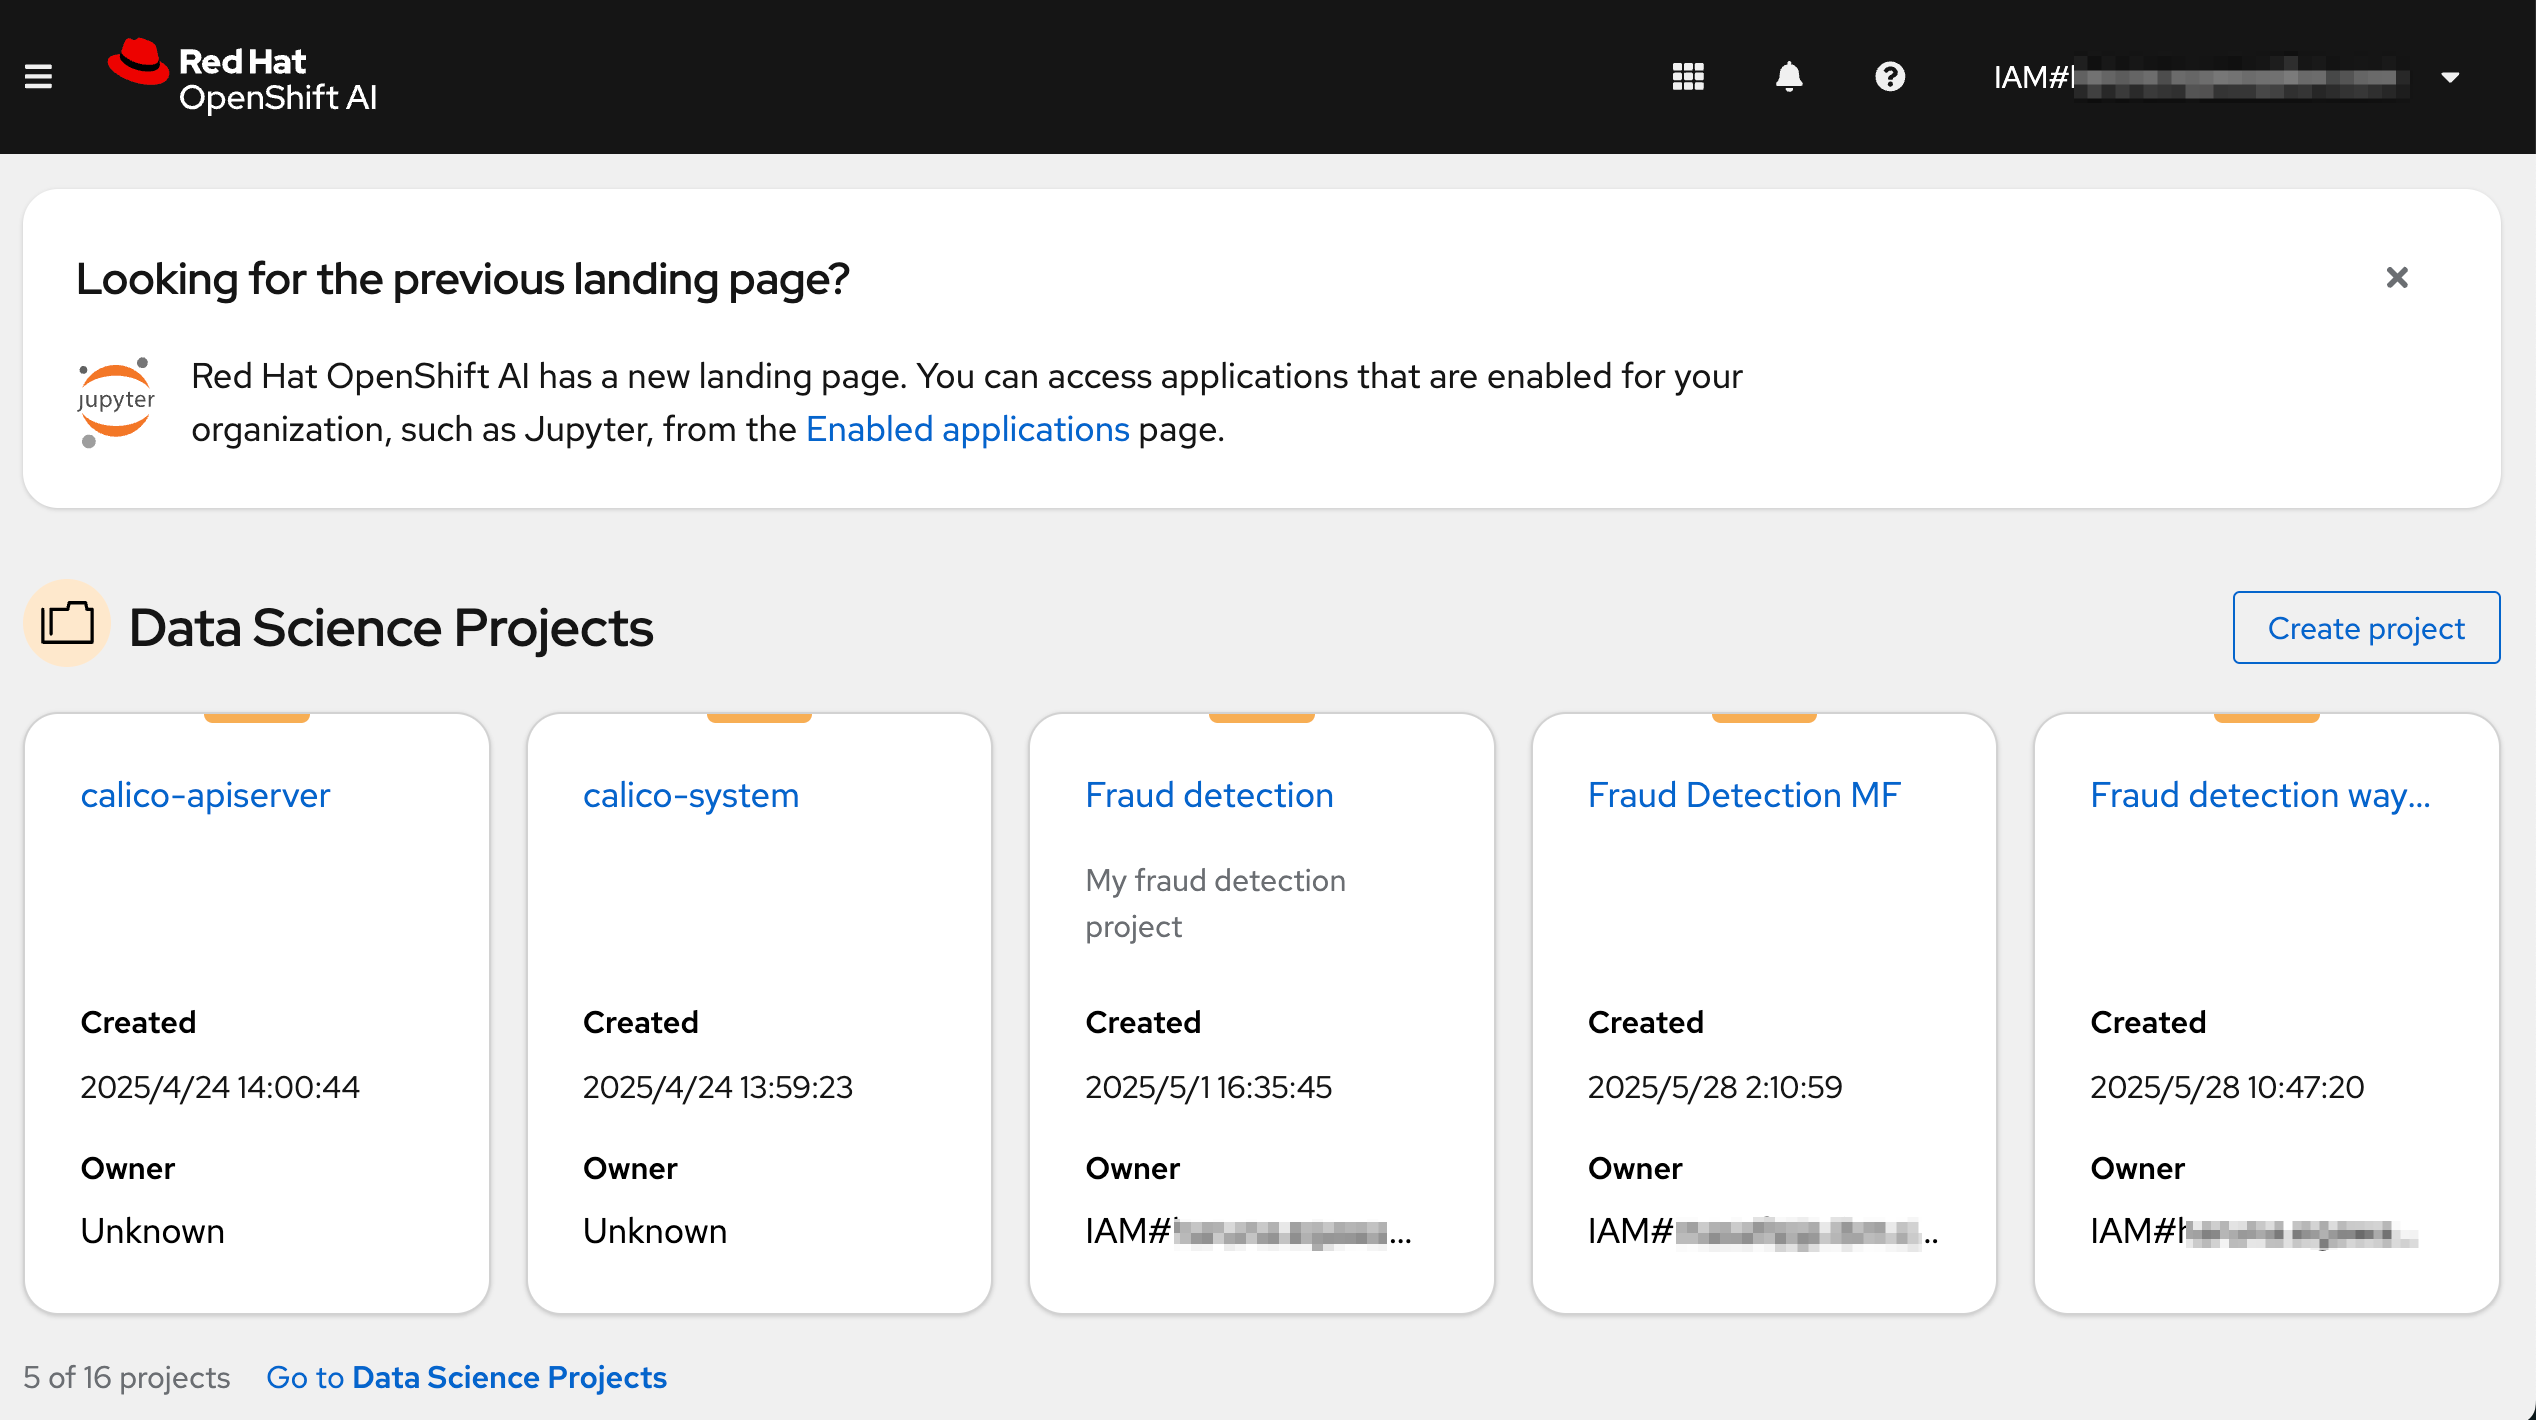Open the Fraud detection project
The height and width of the screenshot is (1420, 2536).
(x=1208, y=794)
